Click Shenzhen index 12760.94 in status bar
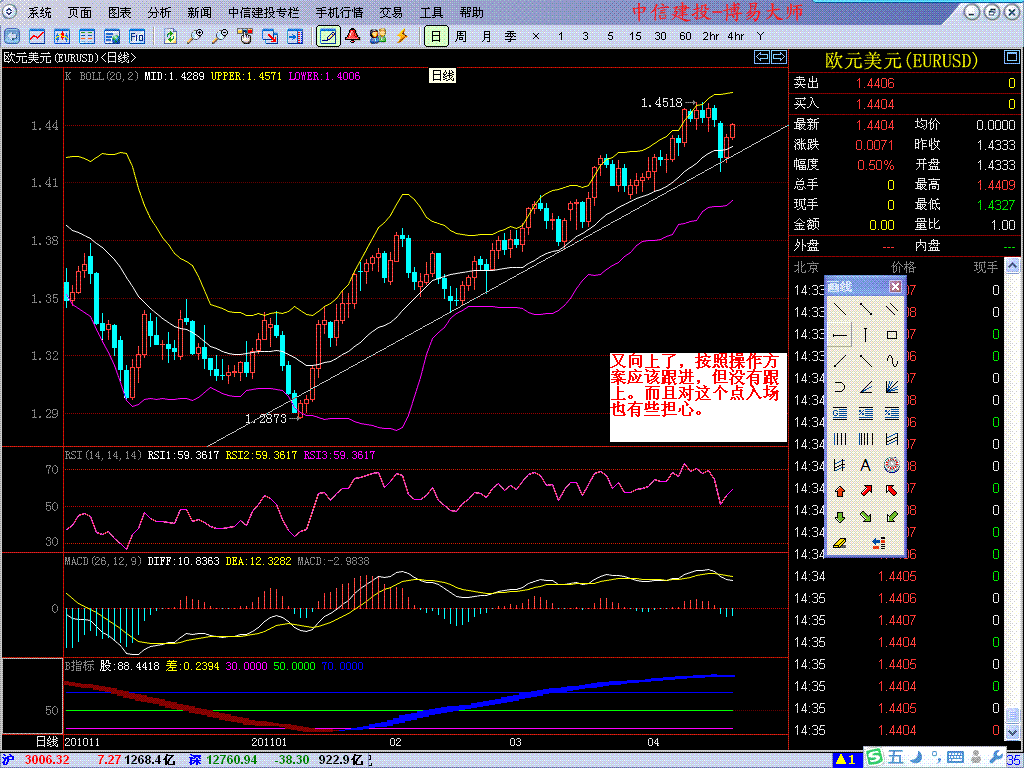The height and width of the screenshot is (768, 1024). point(232,760)
